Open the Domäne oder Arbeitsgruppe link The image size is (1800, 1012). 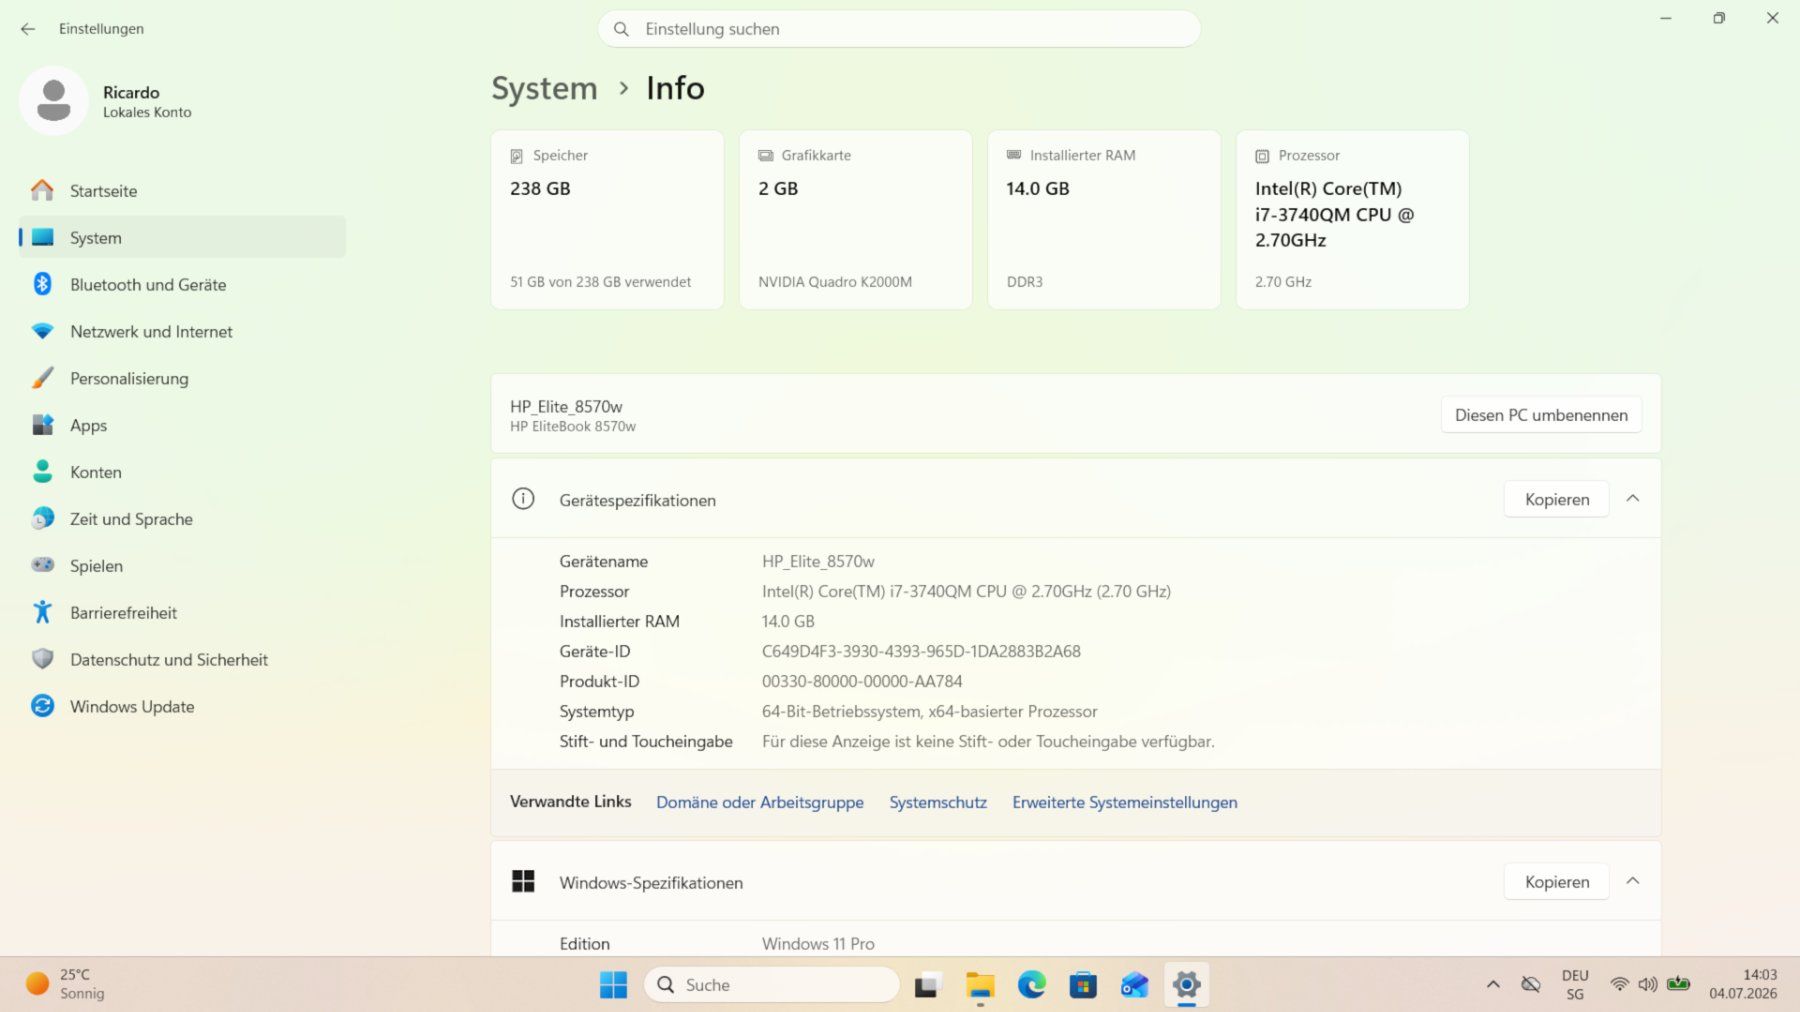click(760, 802)
